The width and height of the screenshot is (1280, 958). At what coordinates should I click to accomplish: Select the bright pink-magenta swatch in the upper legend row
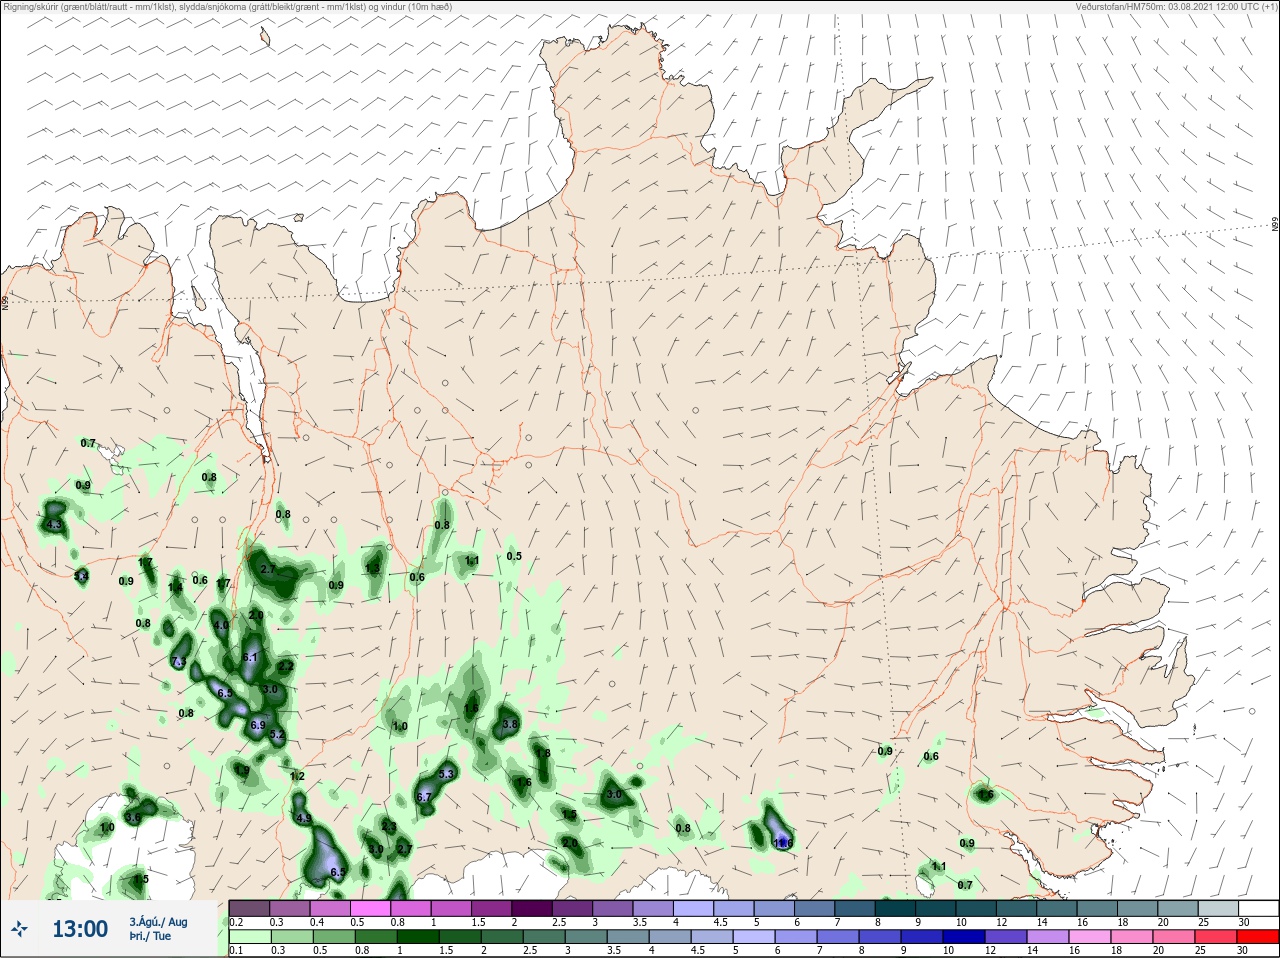[371, 908]
